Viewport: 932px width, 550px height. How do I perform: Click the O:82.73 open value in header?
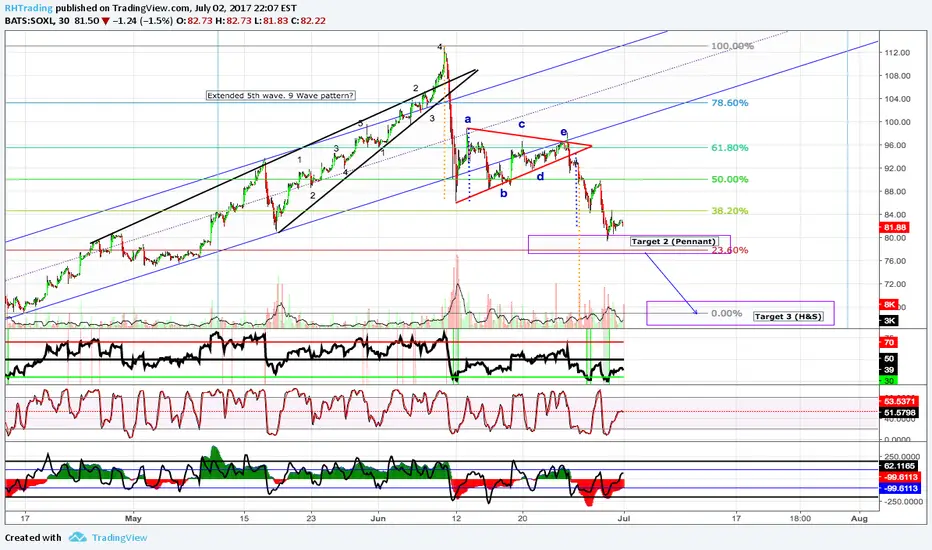[194, 21]
